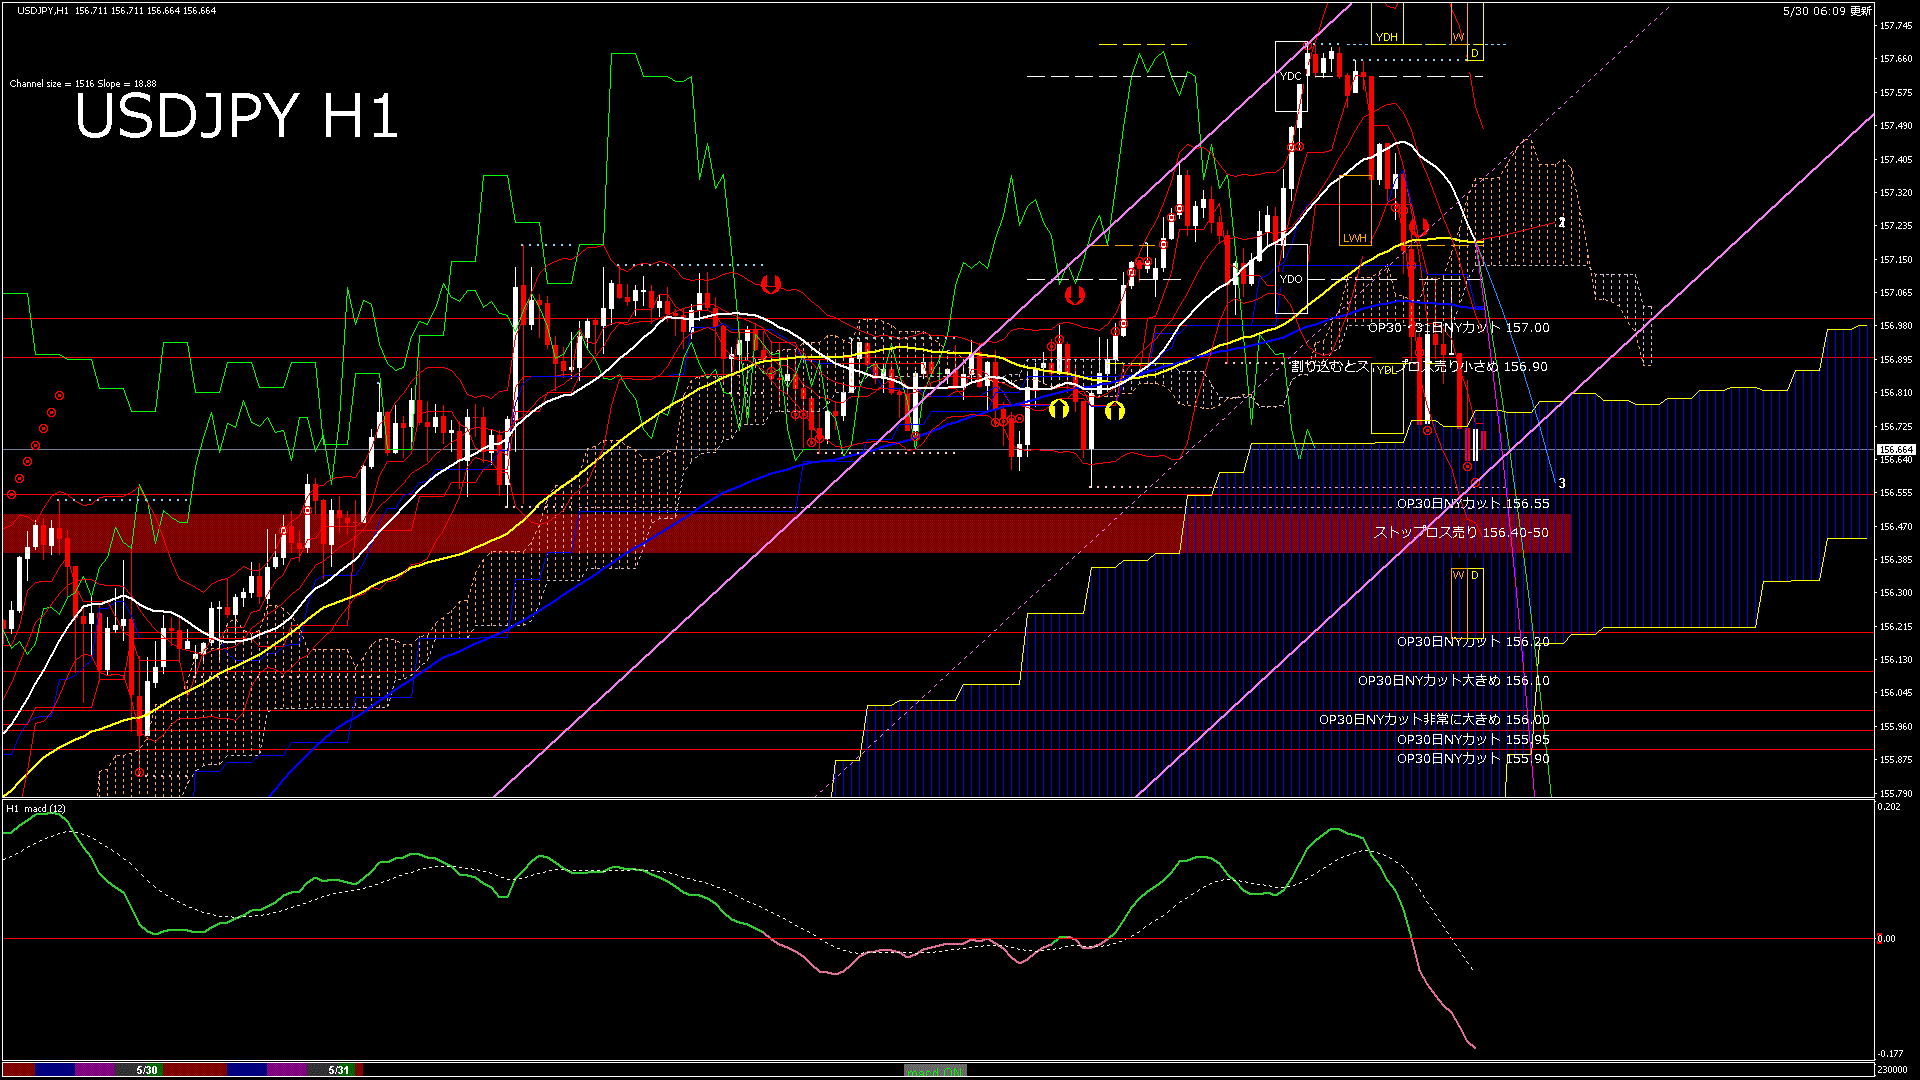Image resolution: width=1920 pixels, height=1080 pixels.
Task: Click the 5/30 date marker on timeline
Action: click(x=147, y=1070)
